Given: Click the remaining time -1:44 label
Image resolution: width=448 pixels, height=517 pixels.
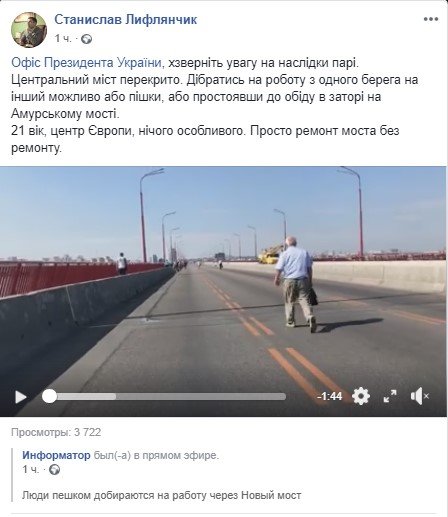Looking at the screenshot, I should click(329, 396).
